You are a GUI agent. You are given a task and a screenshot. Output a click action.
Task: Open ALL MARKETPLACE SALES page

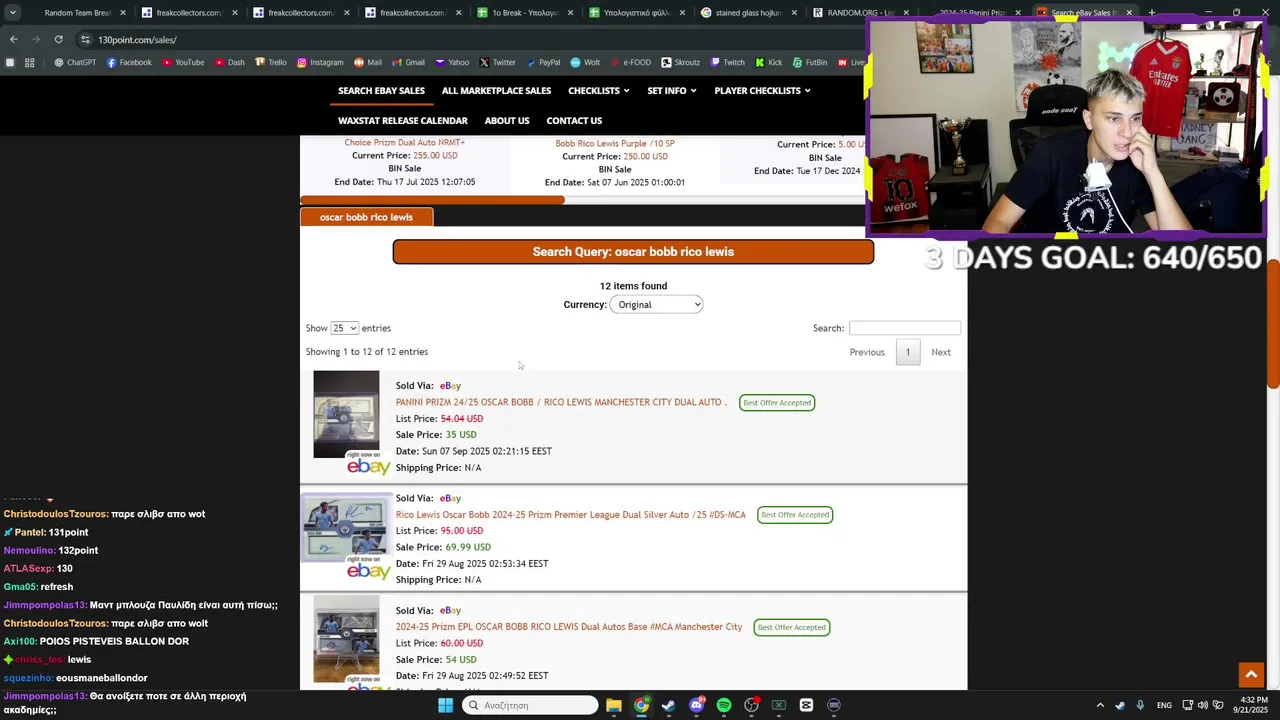[x=496, y=90]
